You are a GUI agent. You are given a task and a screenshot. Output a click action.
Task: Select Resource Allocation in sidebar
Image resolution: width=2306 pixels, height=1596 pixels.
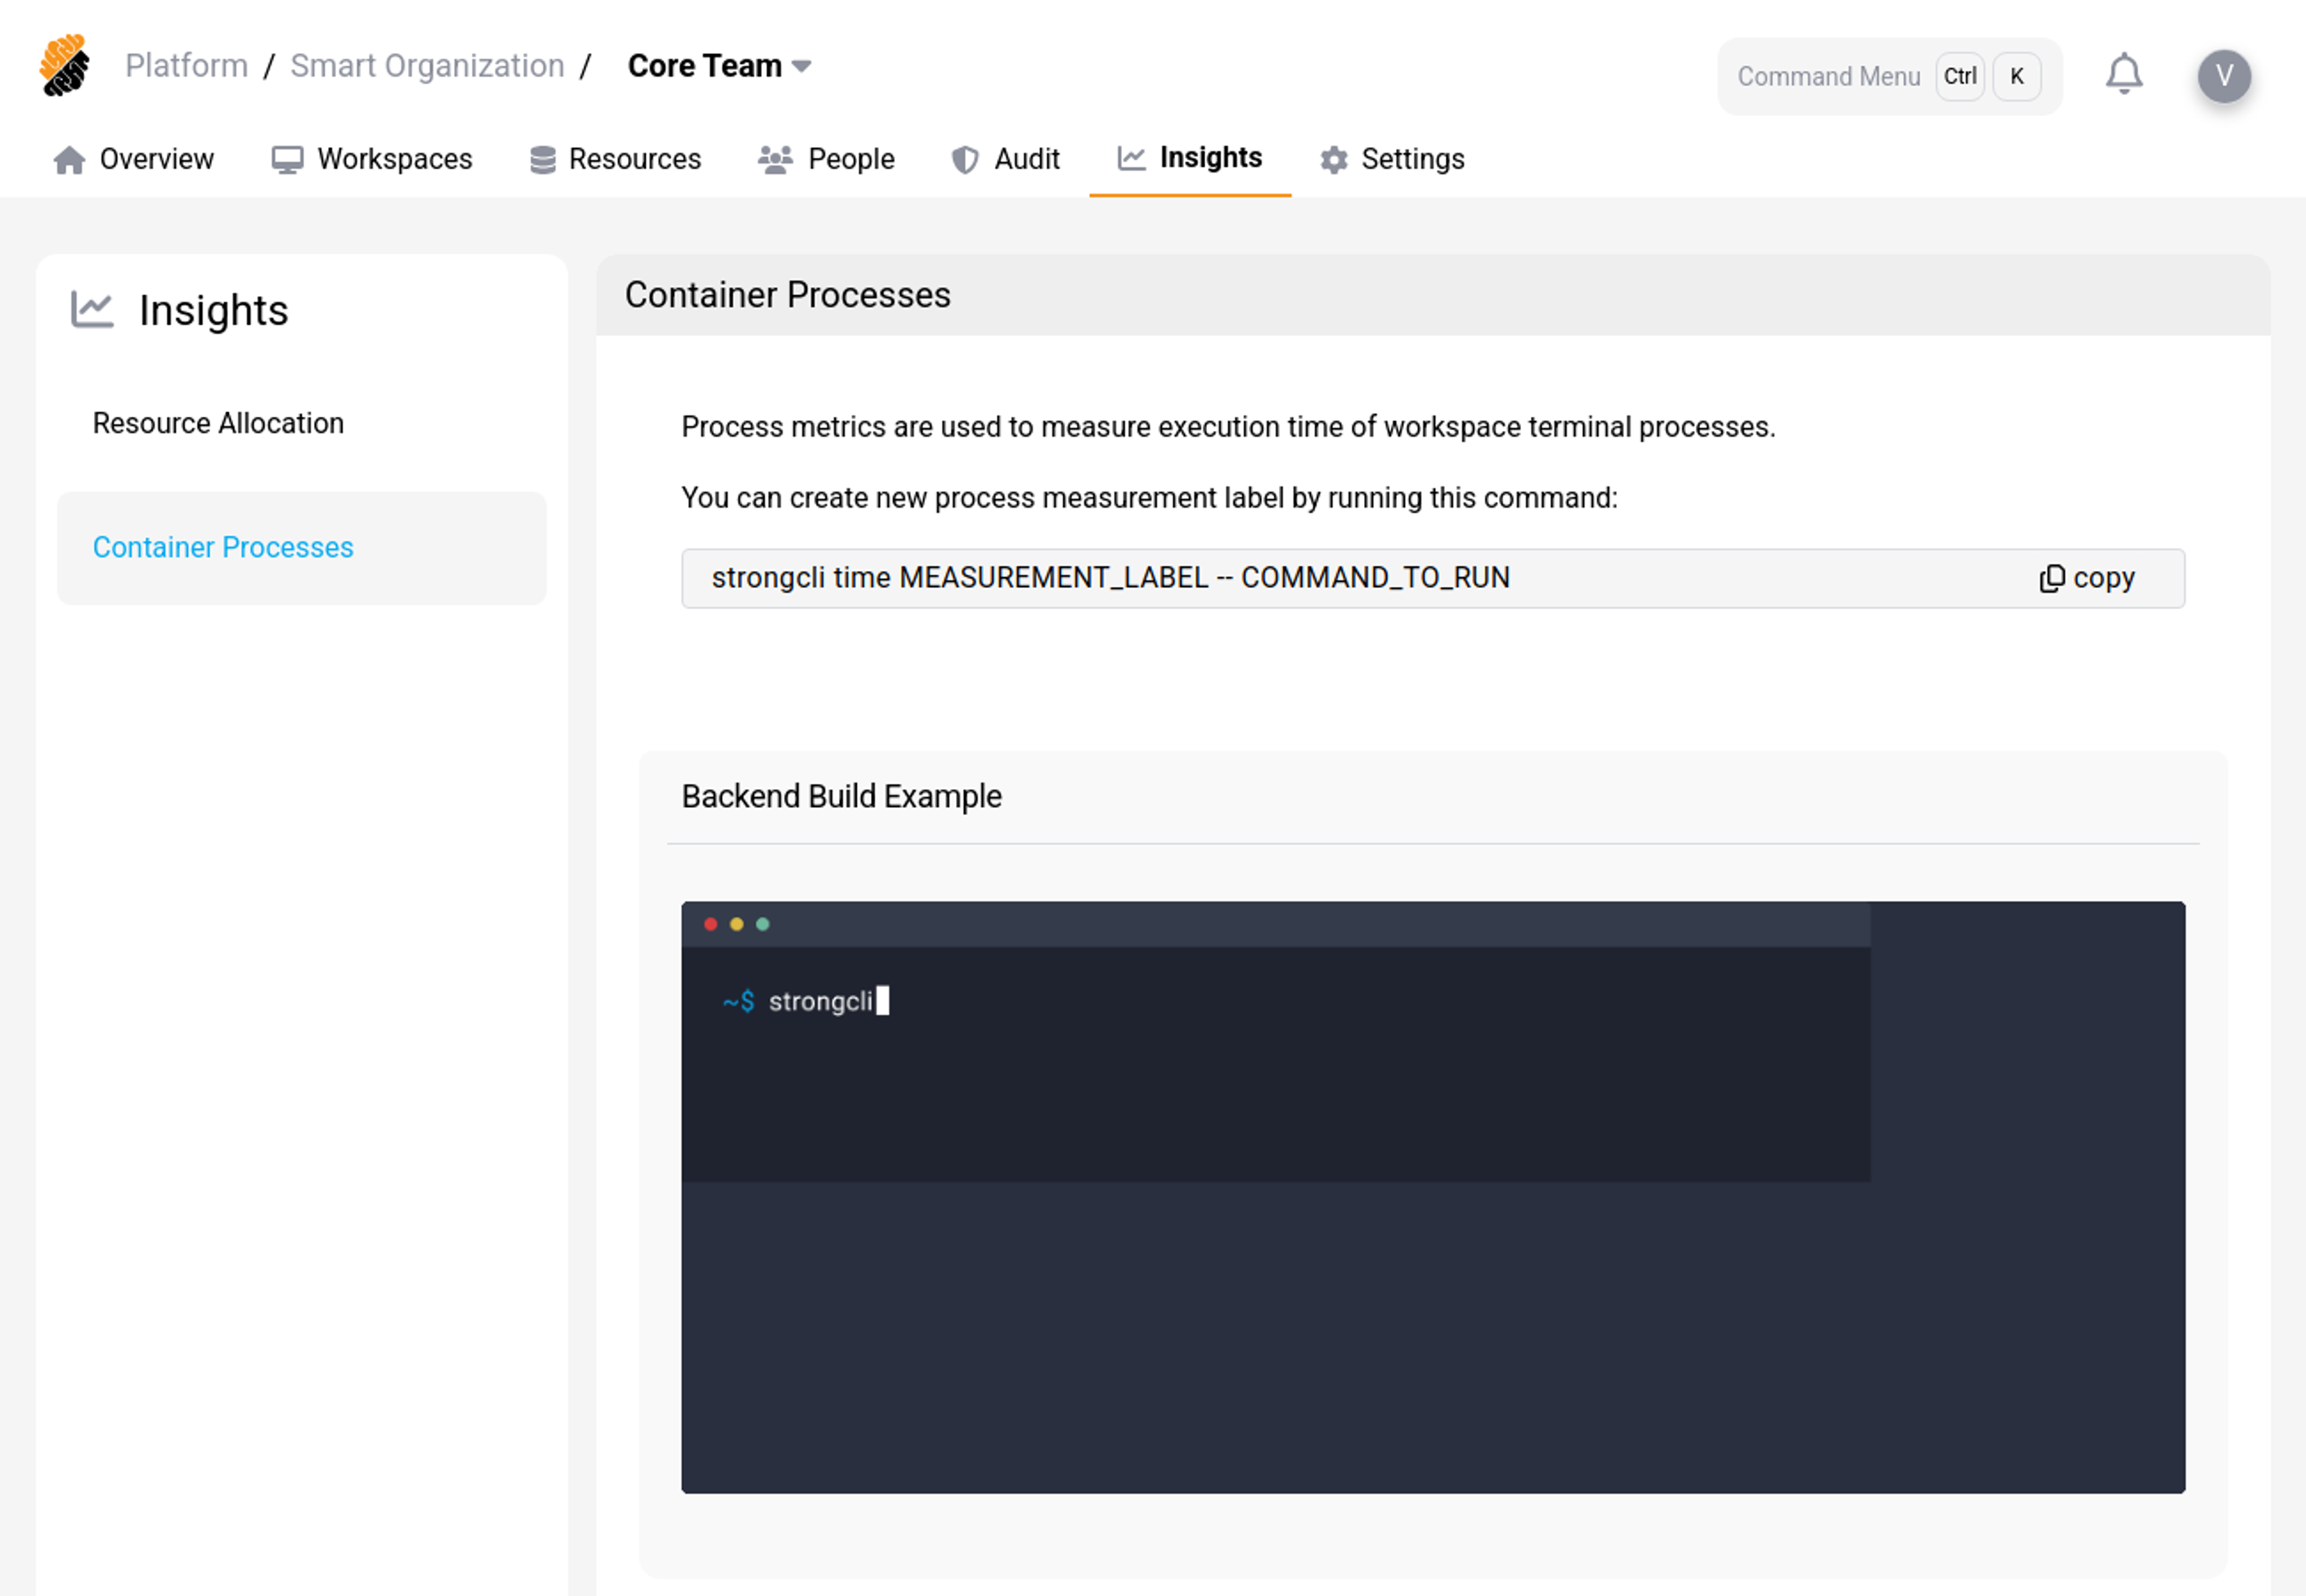click(x=218, y=423)
